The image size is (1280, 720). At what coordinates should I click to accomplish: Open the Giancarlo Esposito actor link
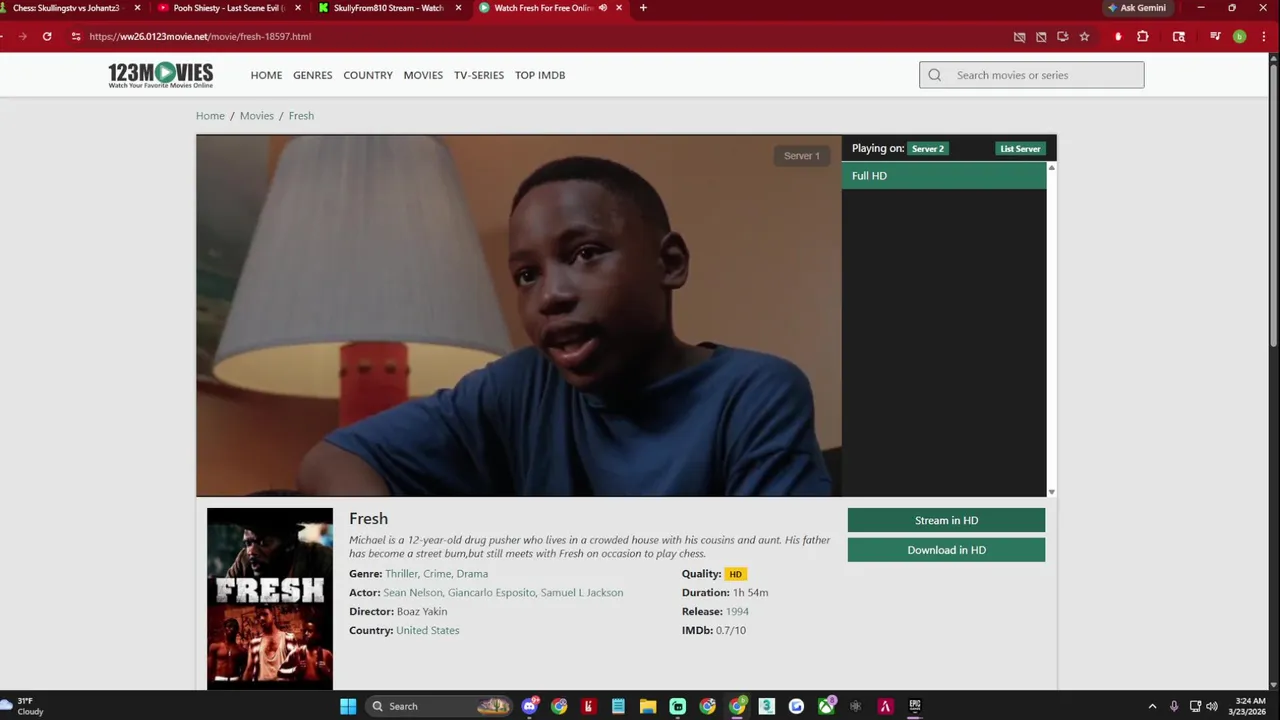pos(492,593)
